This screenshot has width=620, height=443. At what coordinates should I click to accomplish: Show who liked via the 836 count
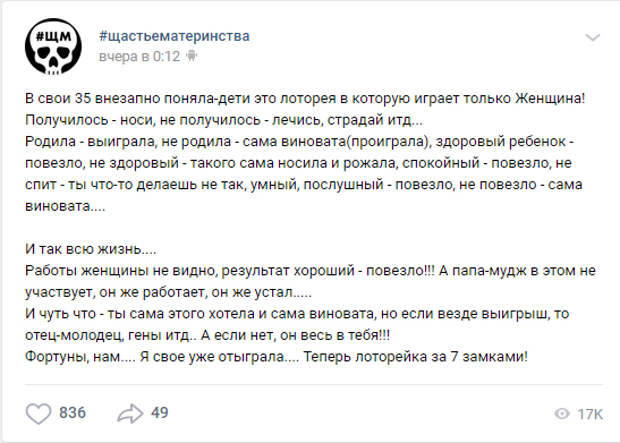(72, 413)
